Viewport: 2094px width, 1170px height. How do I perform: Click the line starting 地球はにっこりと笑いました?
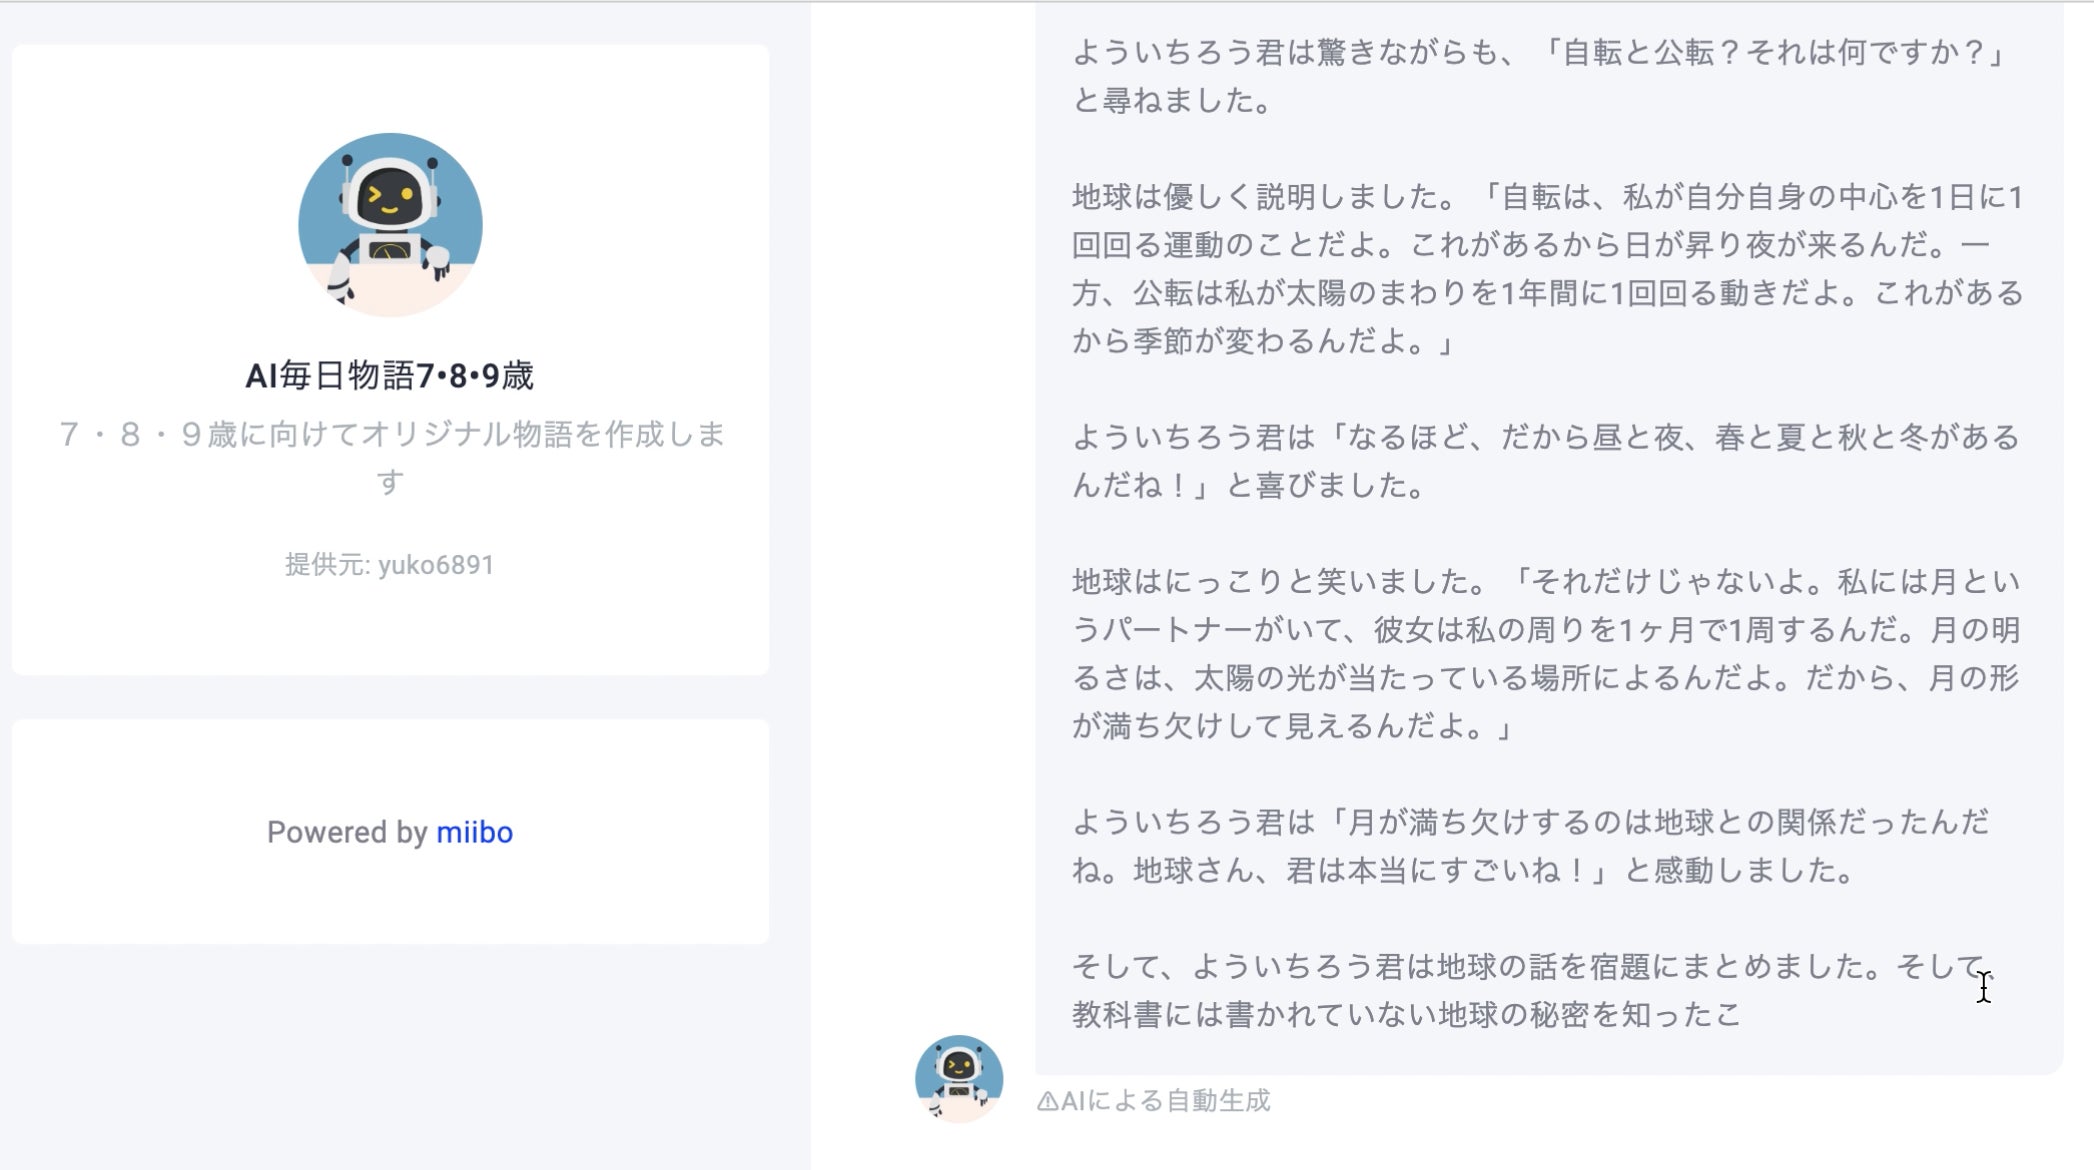coord(1546,581)
